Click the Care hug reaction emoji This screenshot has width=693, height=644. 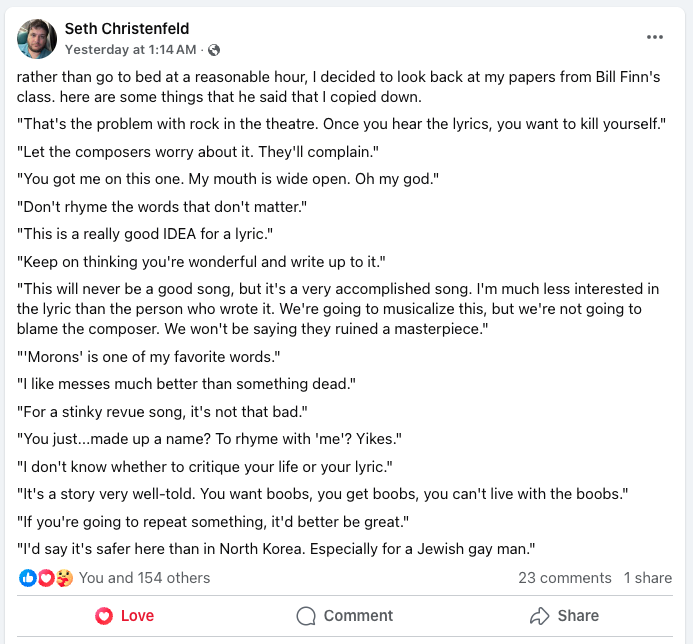63,578
